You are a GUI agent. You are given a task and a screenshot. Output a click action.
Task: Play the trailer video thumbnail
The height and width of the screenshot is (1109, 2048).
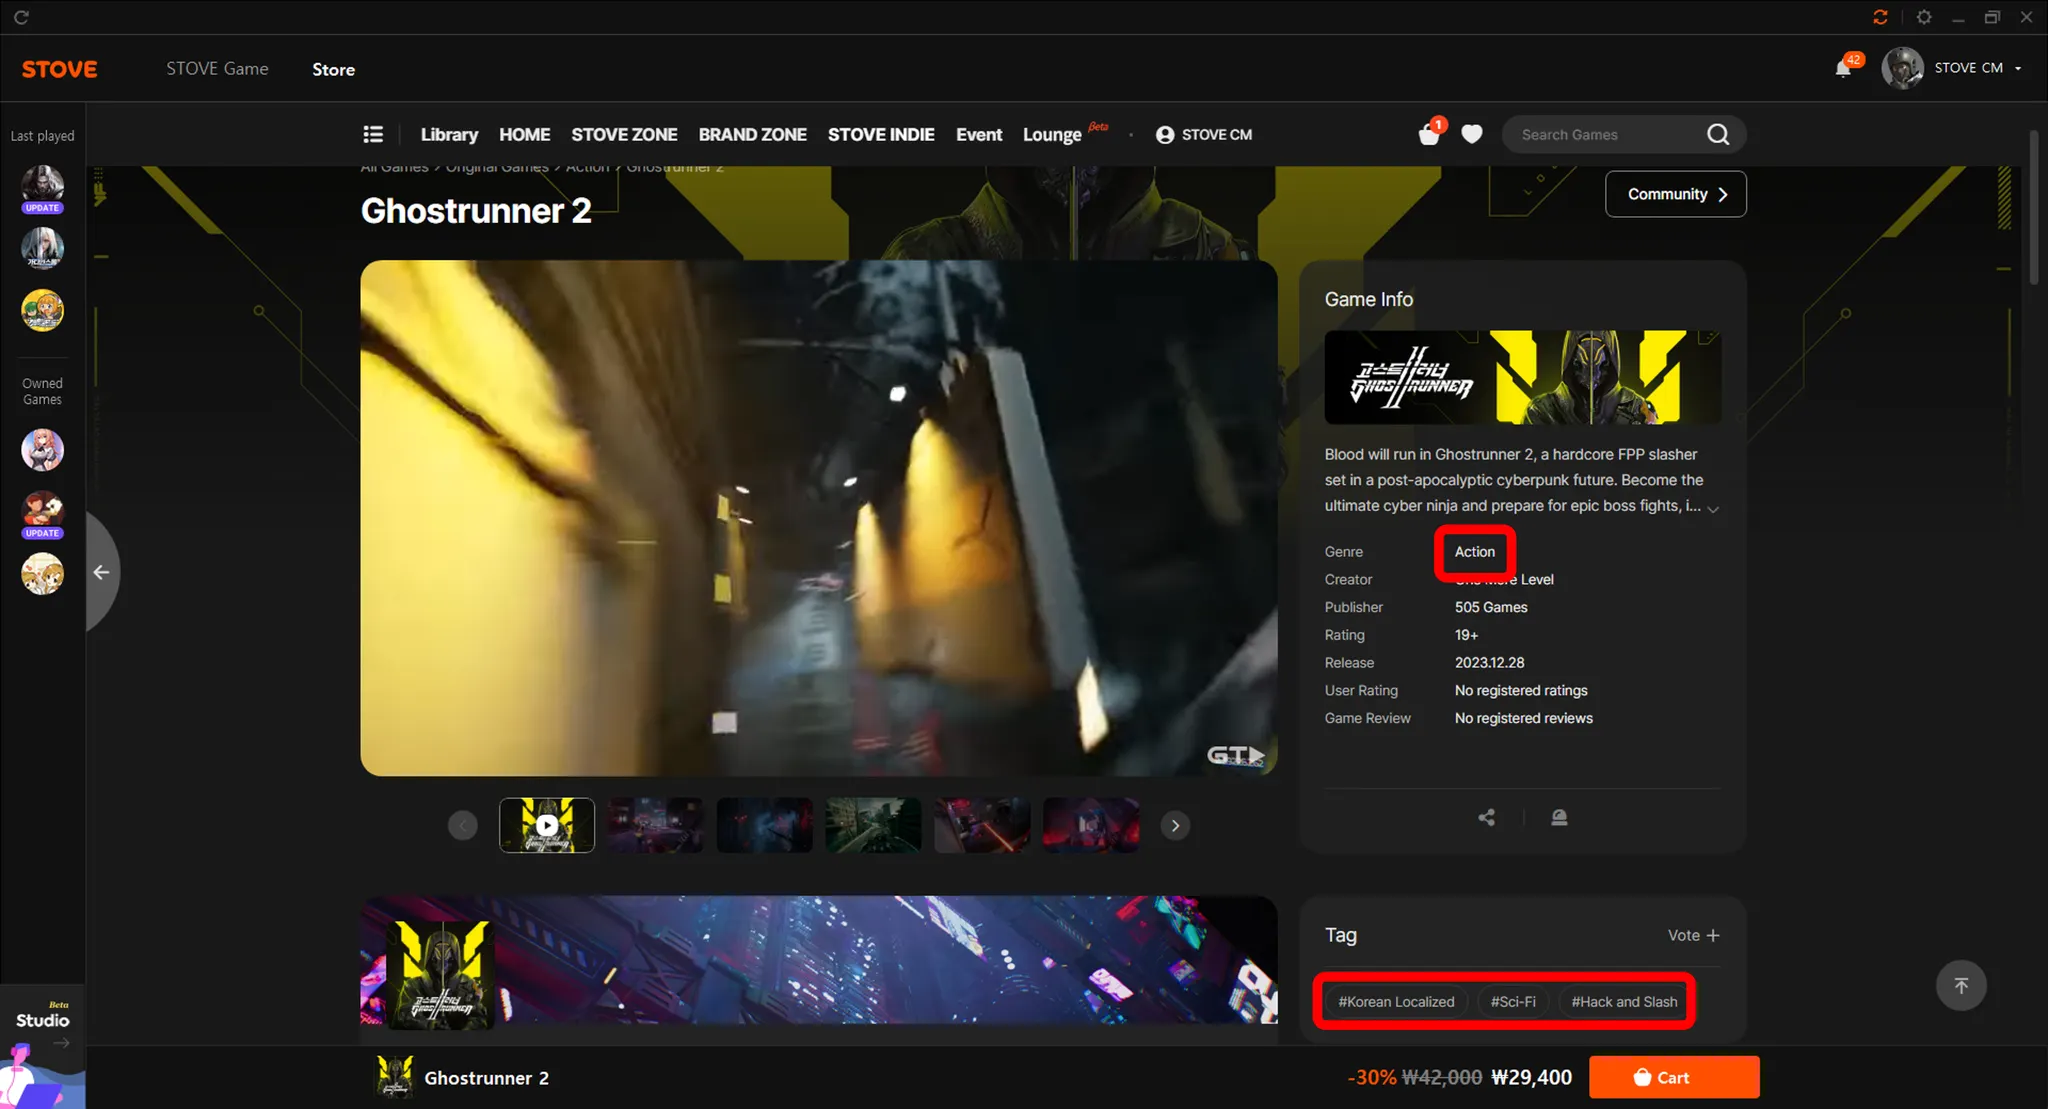click(x=547, y=825)
